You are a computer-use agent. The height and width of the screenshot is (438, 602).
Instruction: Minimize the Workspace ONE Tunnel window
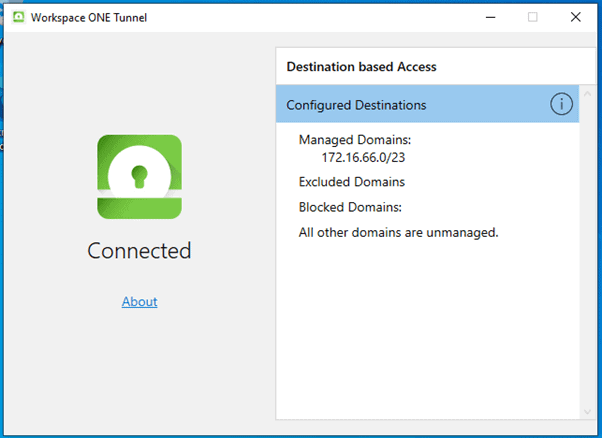[491, 17]
